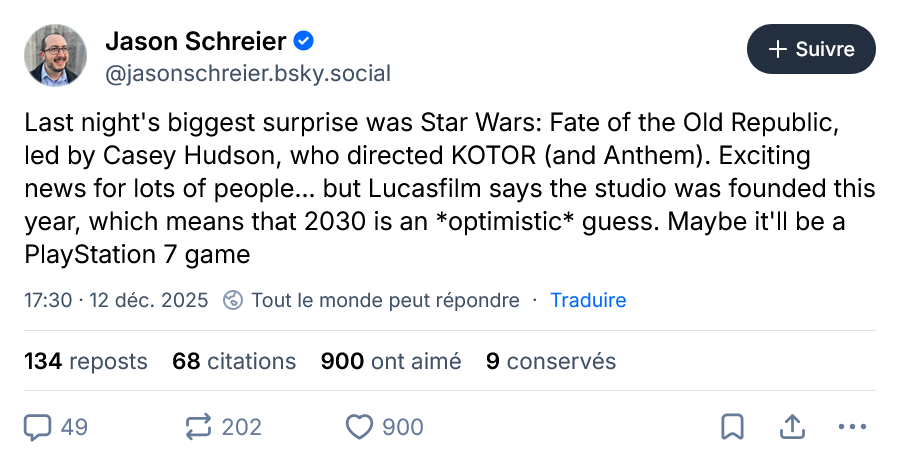The image size is (900, 465).
Task: Open the 9 conservés count
Action: (x=551, y=361)
